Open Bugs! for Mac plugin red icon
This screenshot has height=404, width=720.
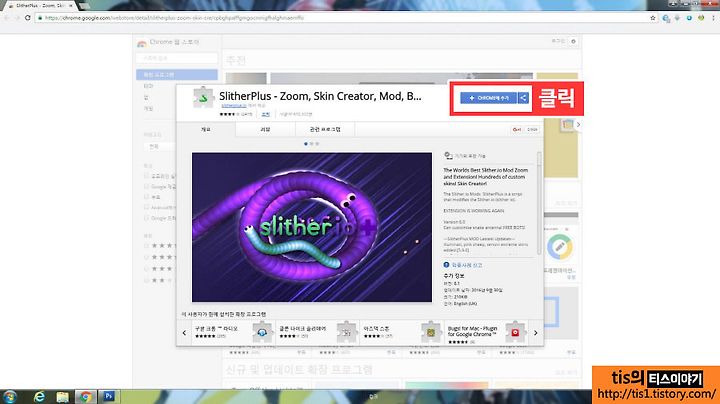tap(515, 332)
